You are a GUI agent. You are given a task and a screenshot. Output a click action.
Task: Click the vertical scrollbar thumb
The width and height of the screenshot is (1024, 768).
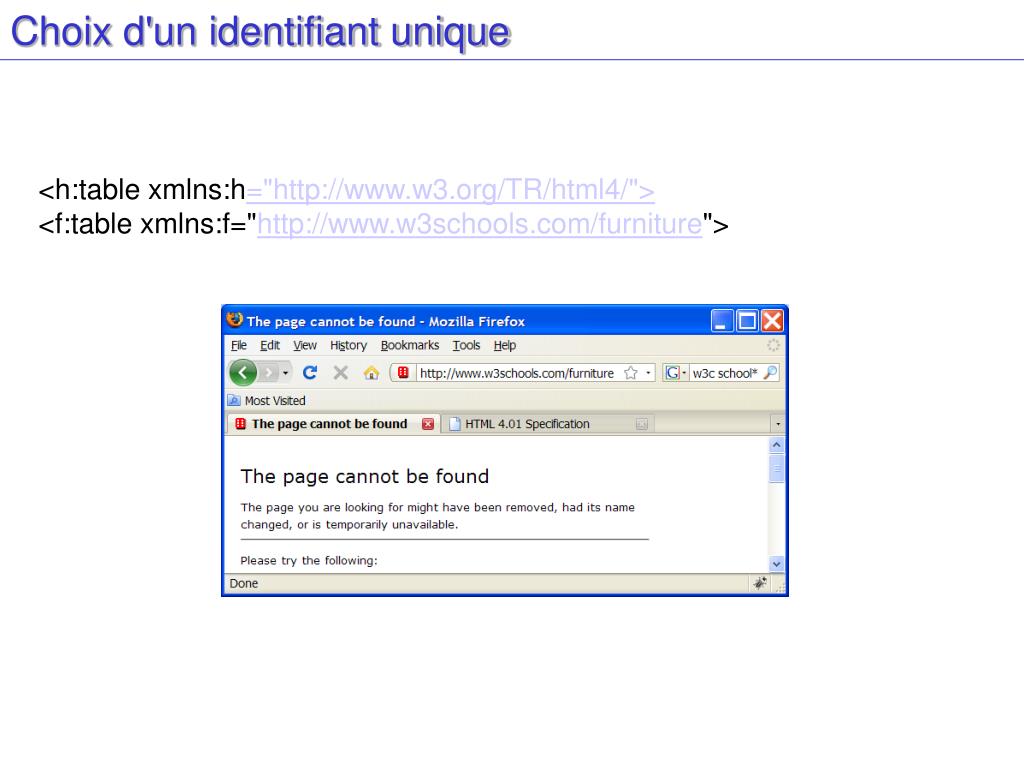(776, 468)
